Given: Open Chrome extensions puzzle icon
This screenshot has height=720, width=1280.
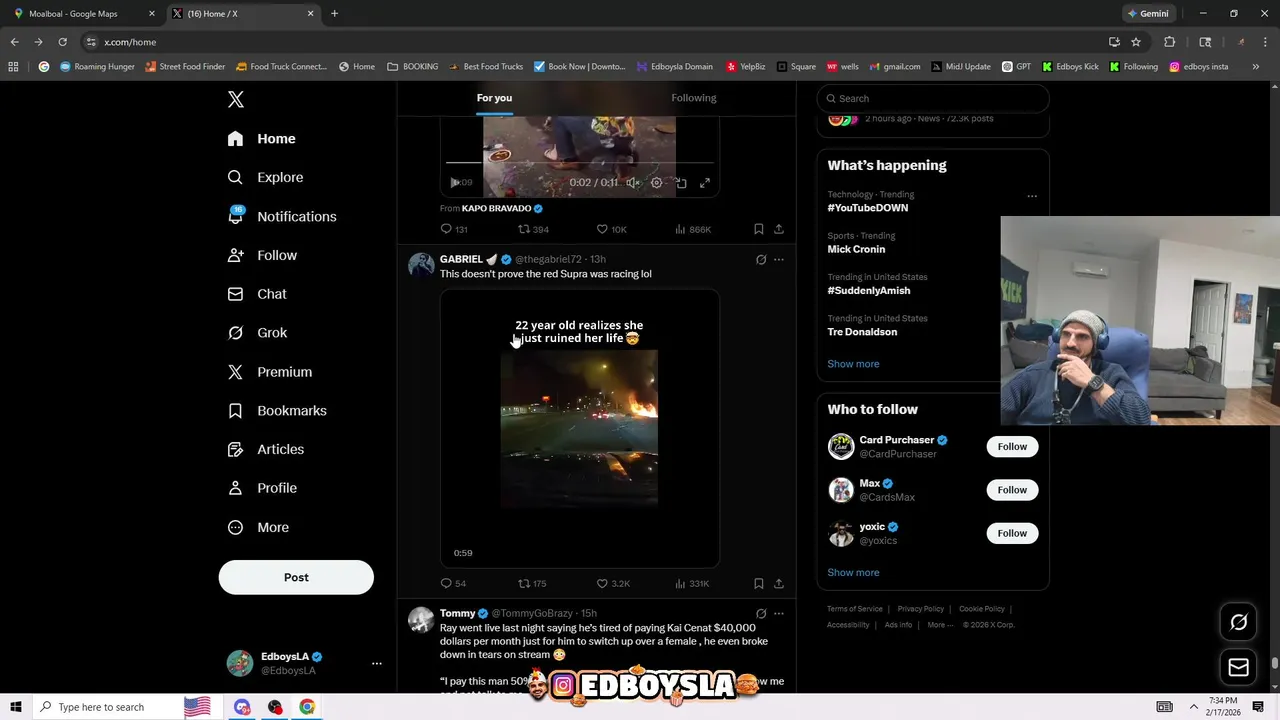Looking at the screenshot, I should [1169, 42].
